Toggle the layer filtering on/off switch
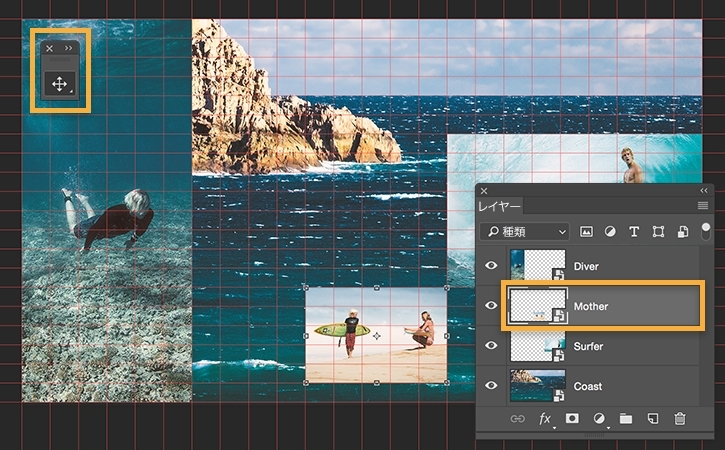The height and width of the screenshot is (450, 725). click(x=706, y=231)
